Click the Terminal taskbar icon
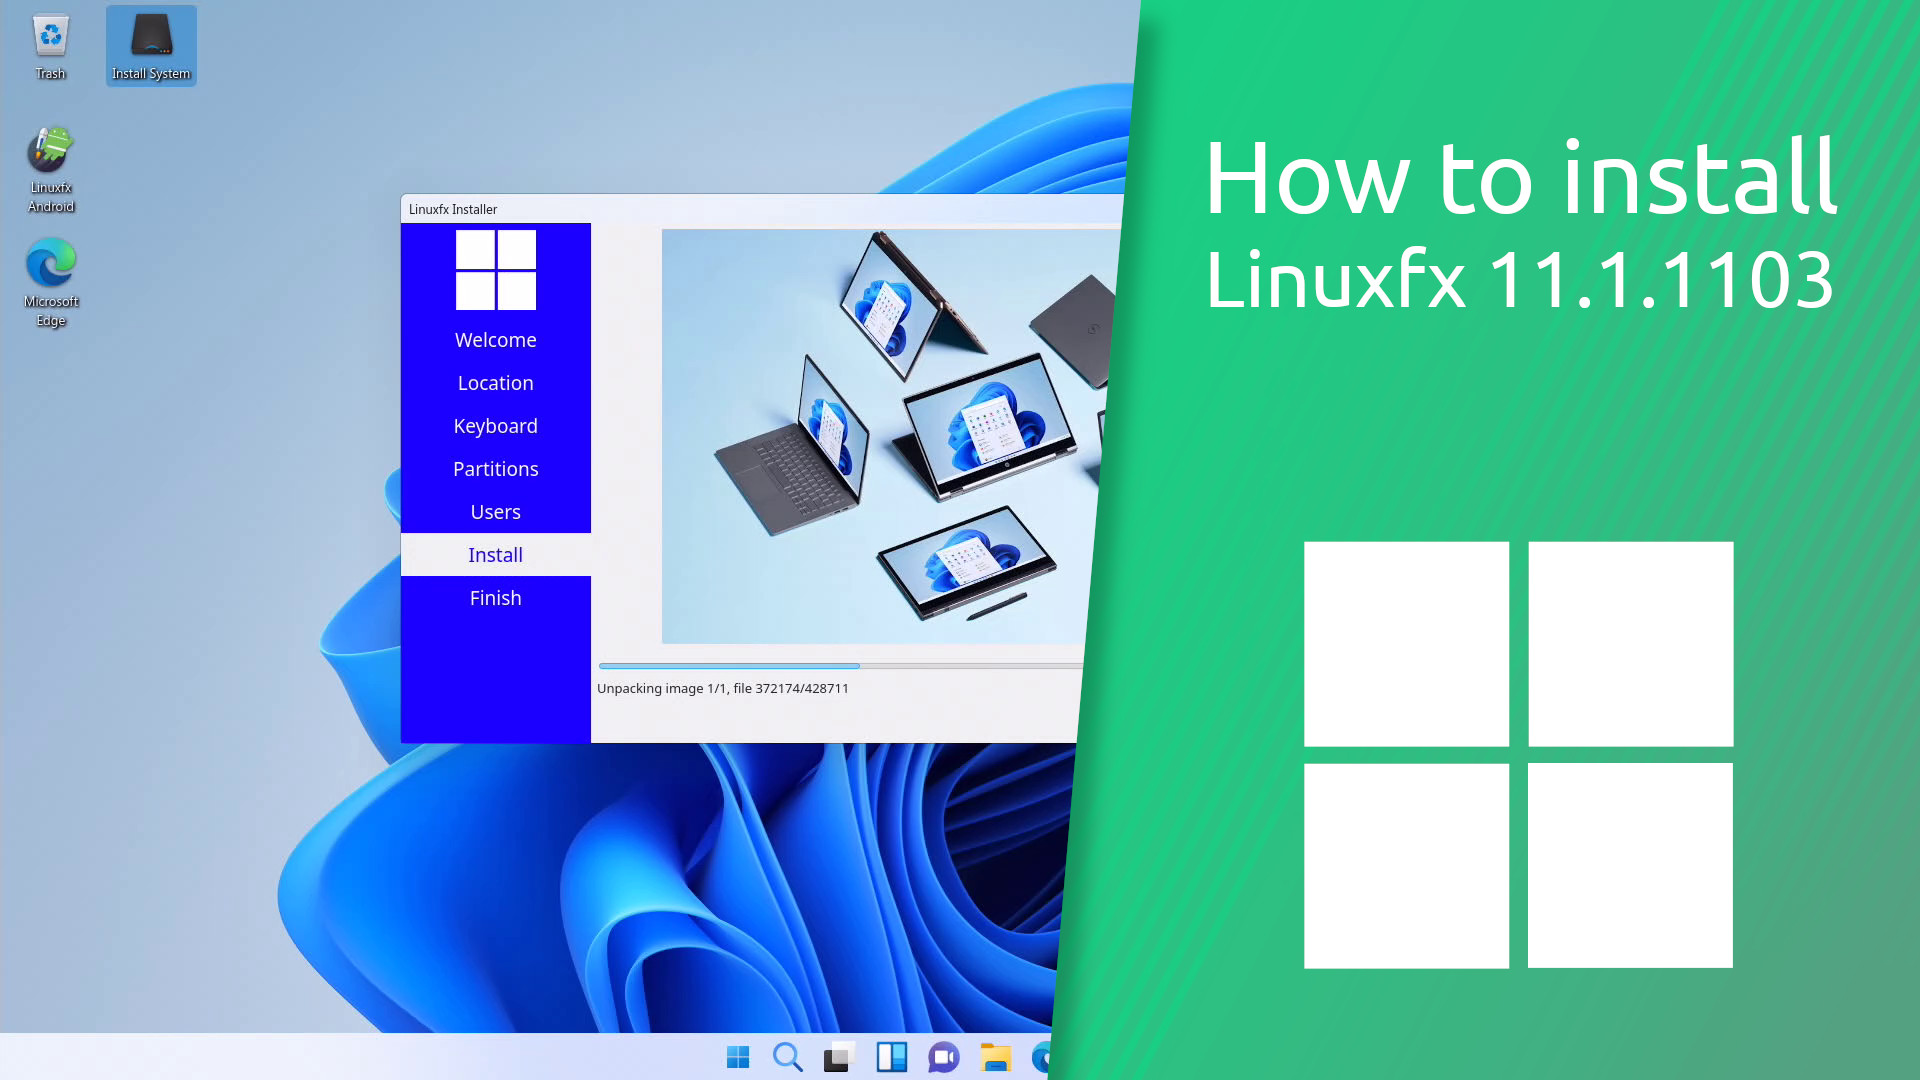 pos(839,1058)
